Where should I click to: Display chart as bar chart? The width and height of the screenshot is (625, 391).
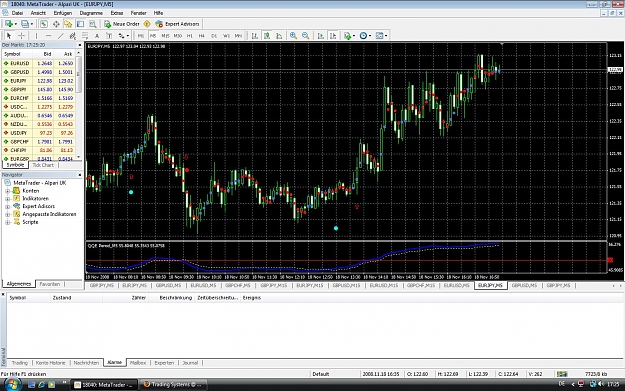click(x=254, y=36)
